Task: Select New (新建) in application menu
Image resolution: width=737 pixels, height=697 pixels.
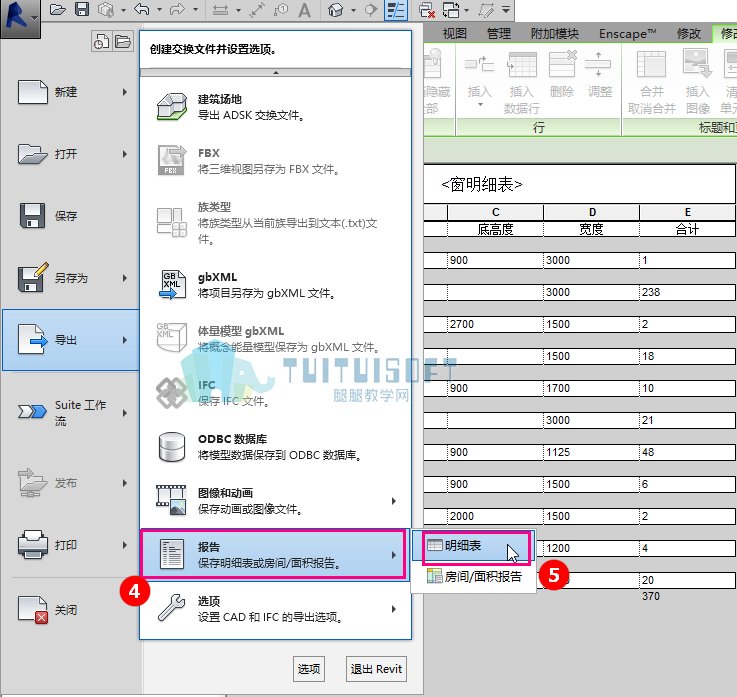Action: pyautogui.click(x=71, y=92)
